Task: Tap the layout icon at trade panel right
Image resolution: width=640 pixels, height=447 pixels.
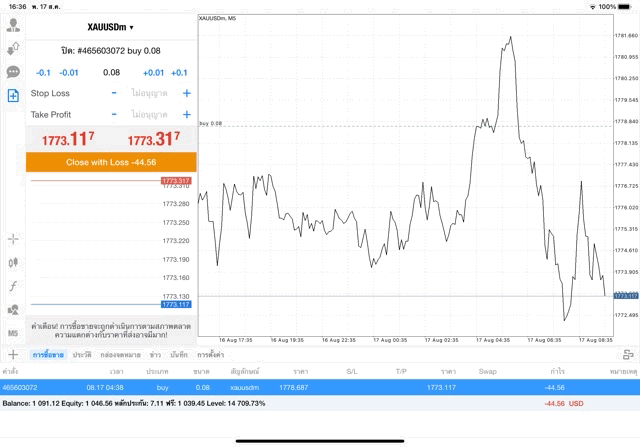Action: coord(628,354)
